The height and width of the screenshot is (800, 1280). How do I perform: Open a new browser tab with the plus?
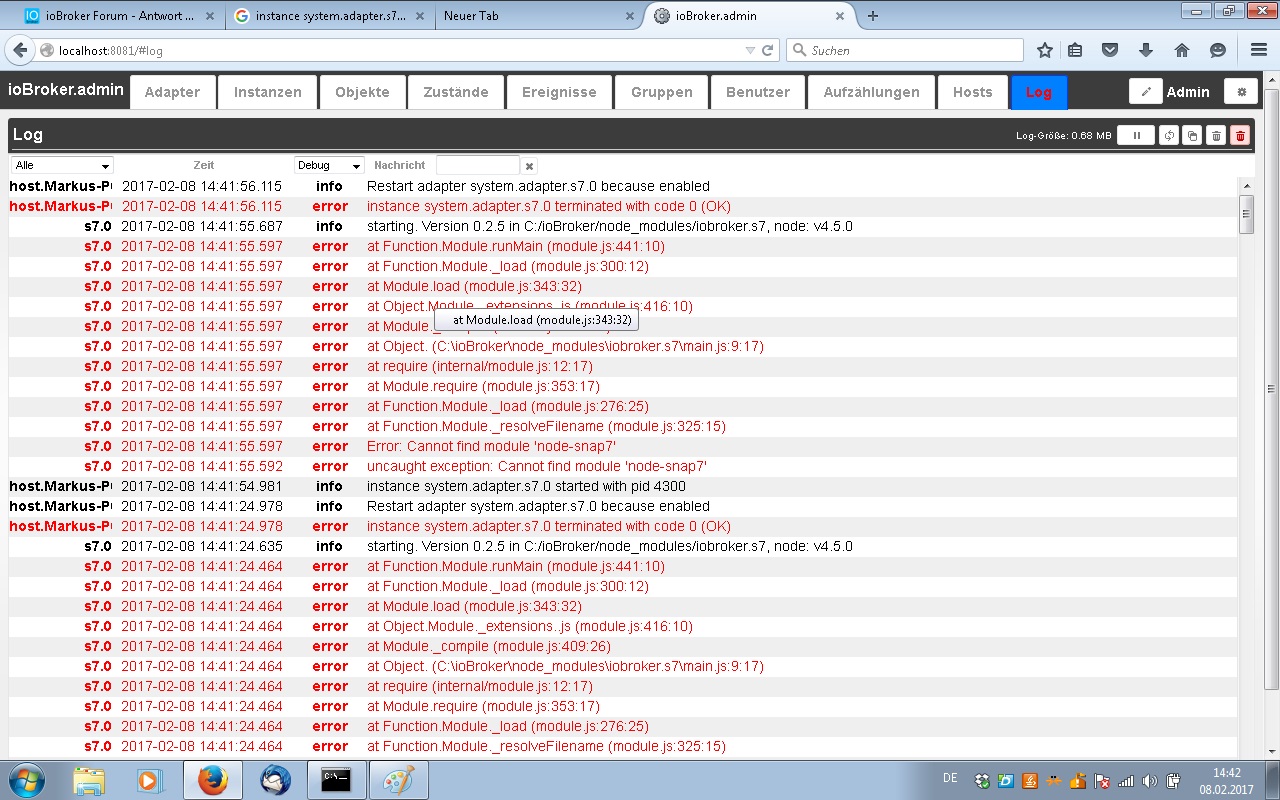pyautogui.click(x=873, y=16)
